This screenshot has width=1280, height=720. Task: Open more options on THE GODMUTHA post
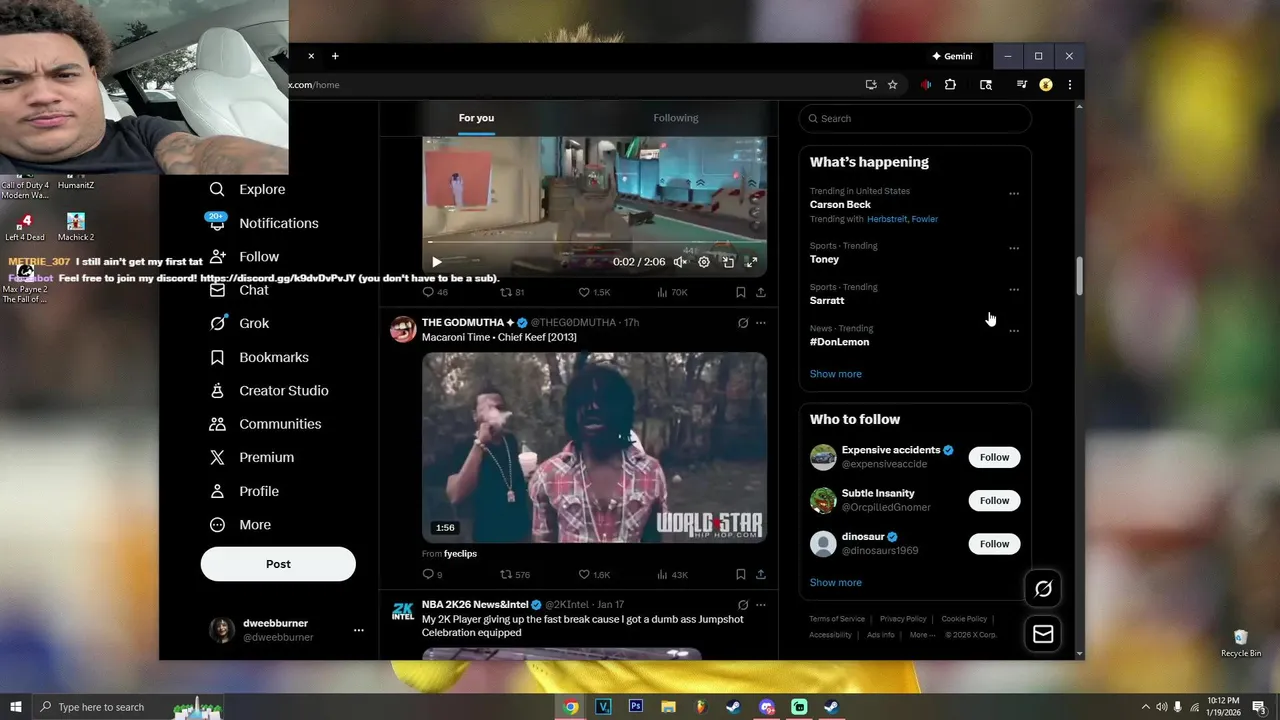[761, 323]
